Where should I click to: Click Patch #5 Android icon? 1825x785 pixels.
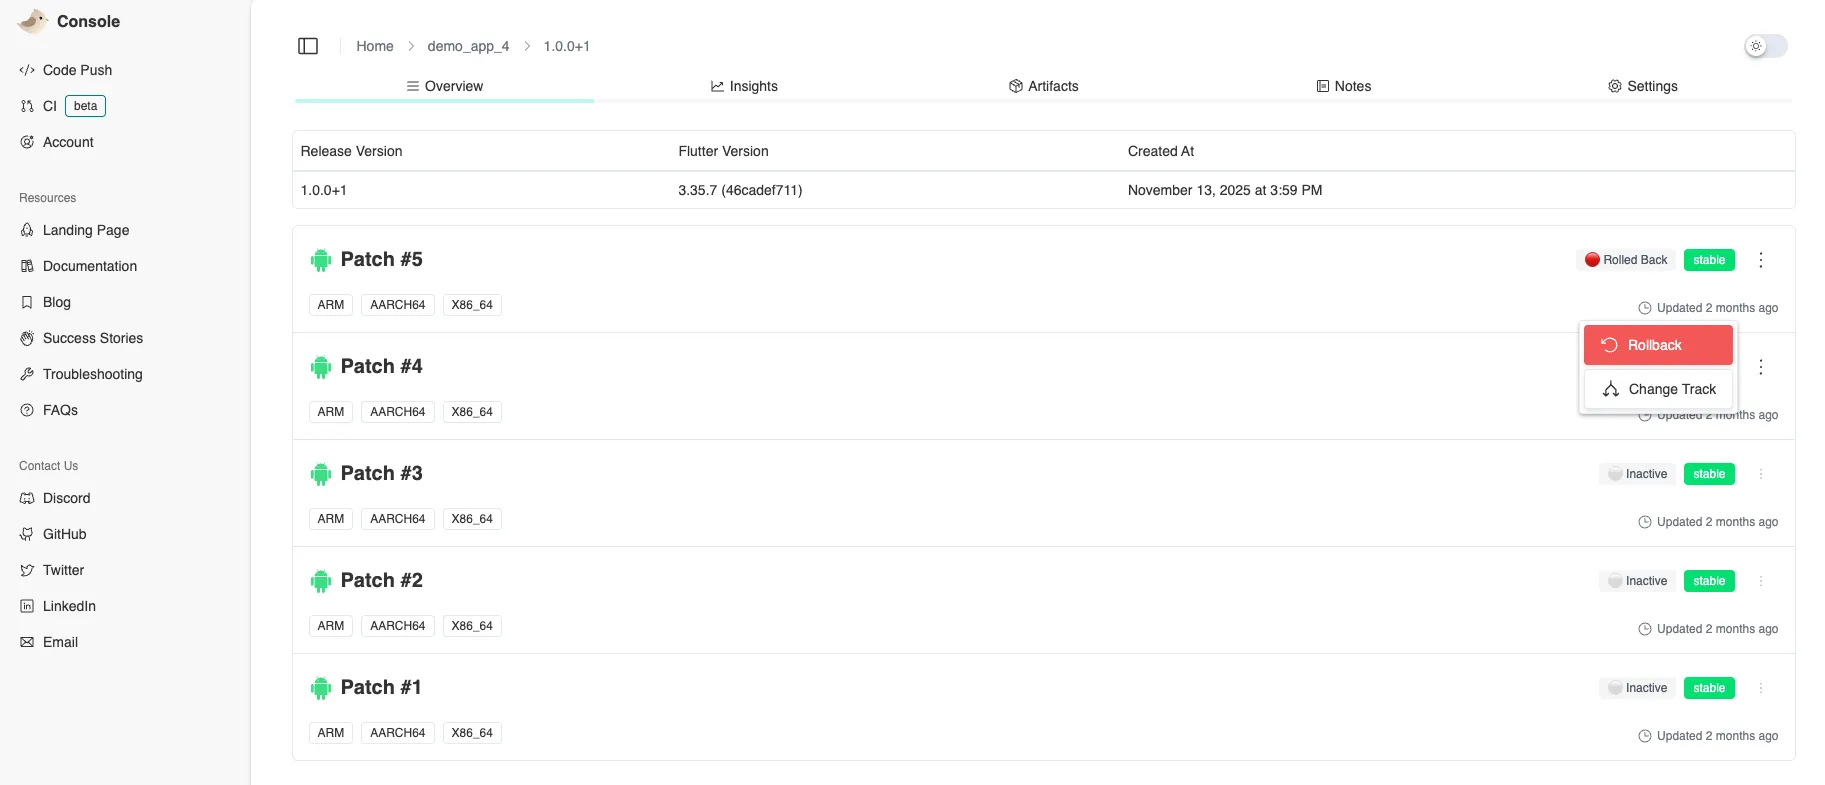tap(321, 260)
